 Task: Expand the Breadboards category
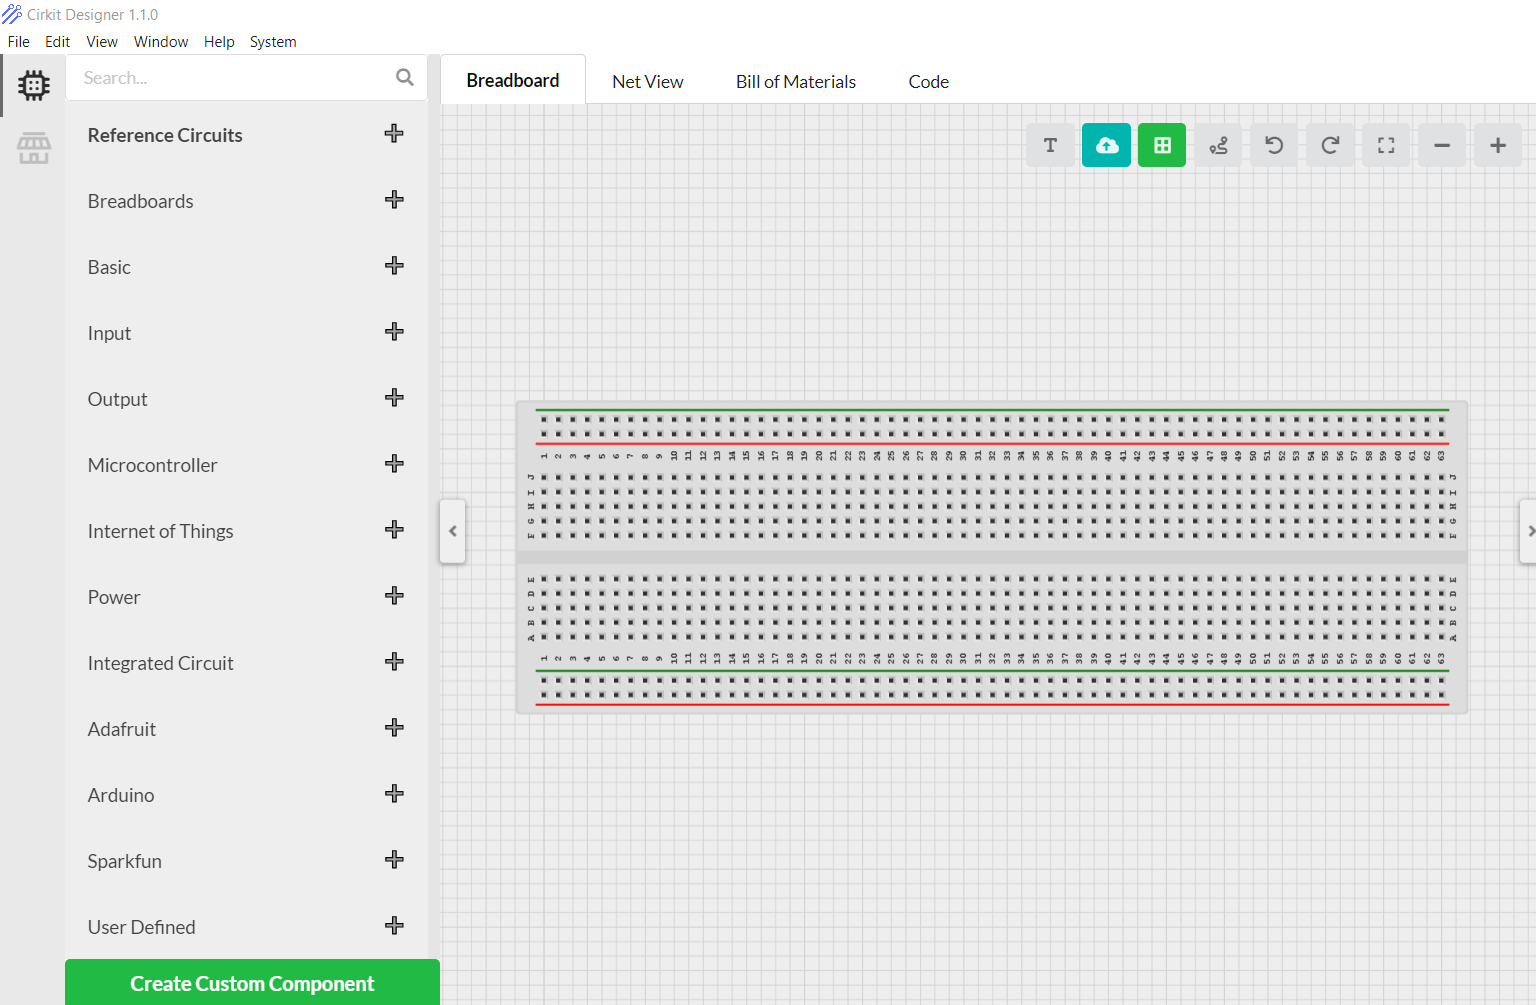tap(394, 200)
